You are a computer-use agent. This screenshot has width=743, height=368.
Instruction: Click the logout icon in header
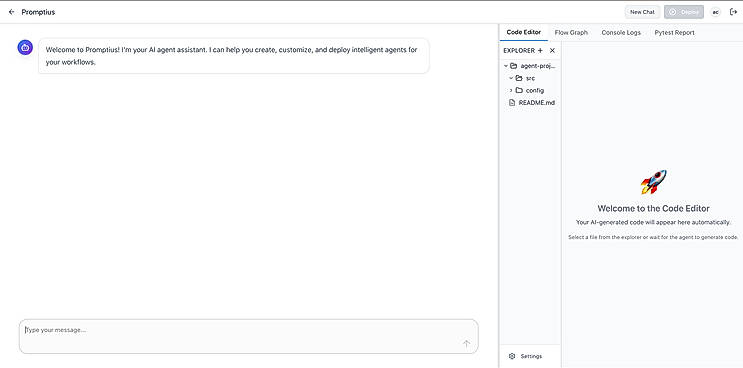[x=734, y=12]
